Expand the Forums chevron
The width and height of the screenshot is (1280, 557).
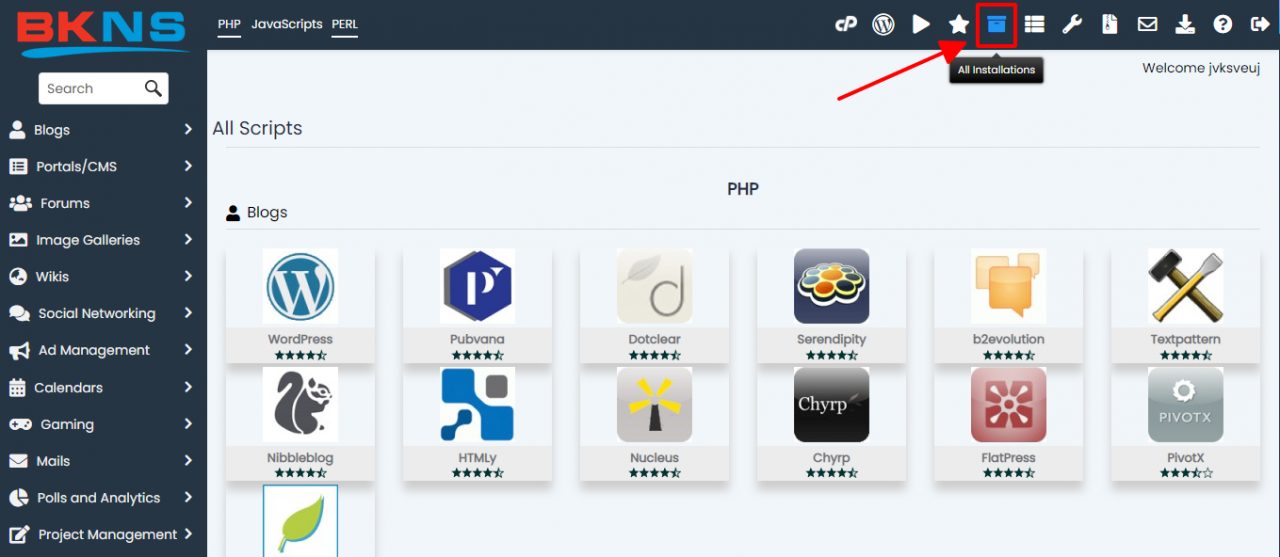point(188,203)
